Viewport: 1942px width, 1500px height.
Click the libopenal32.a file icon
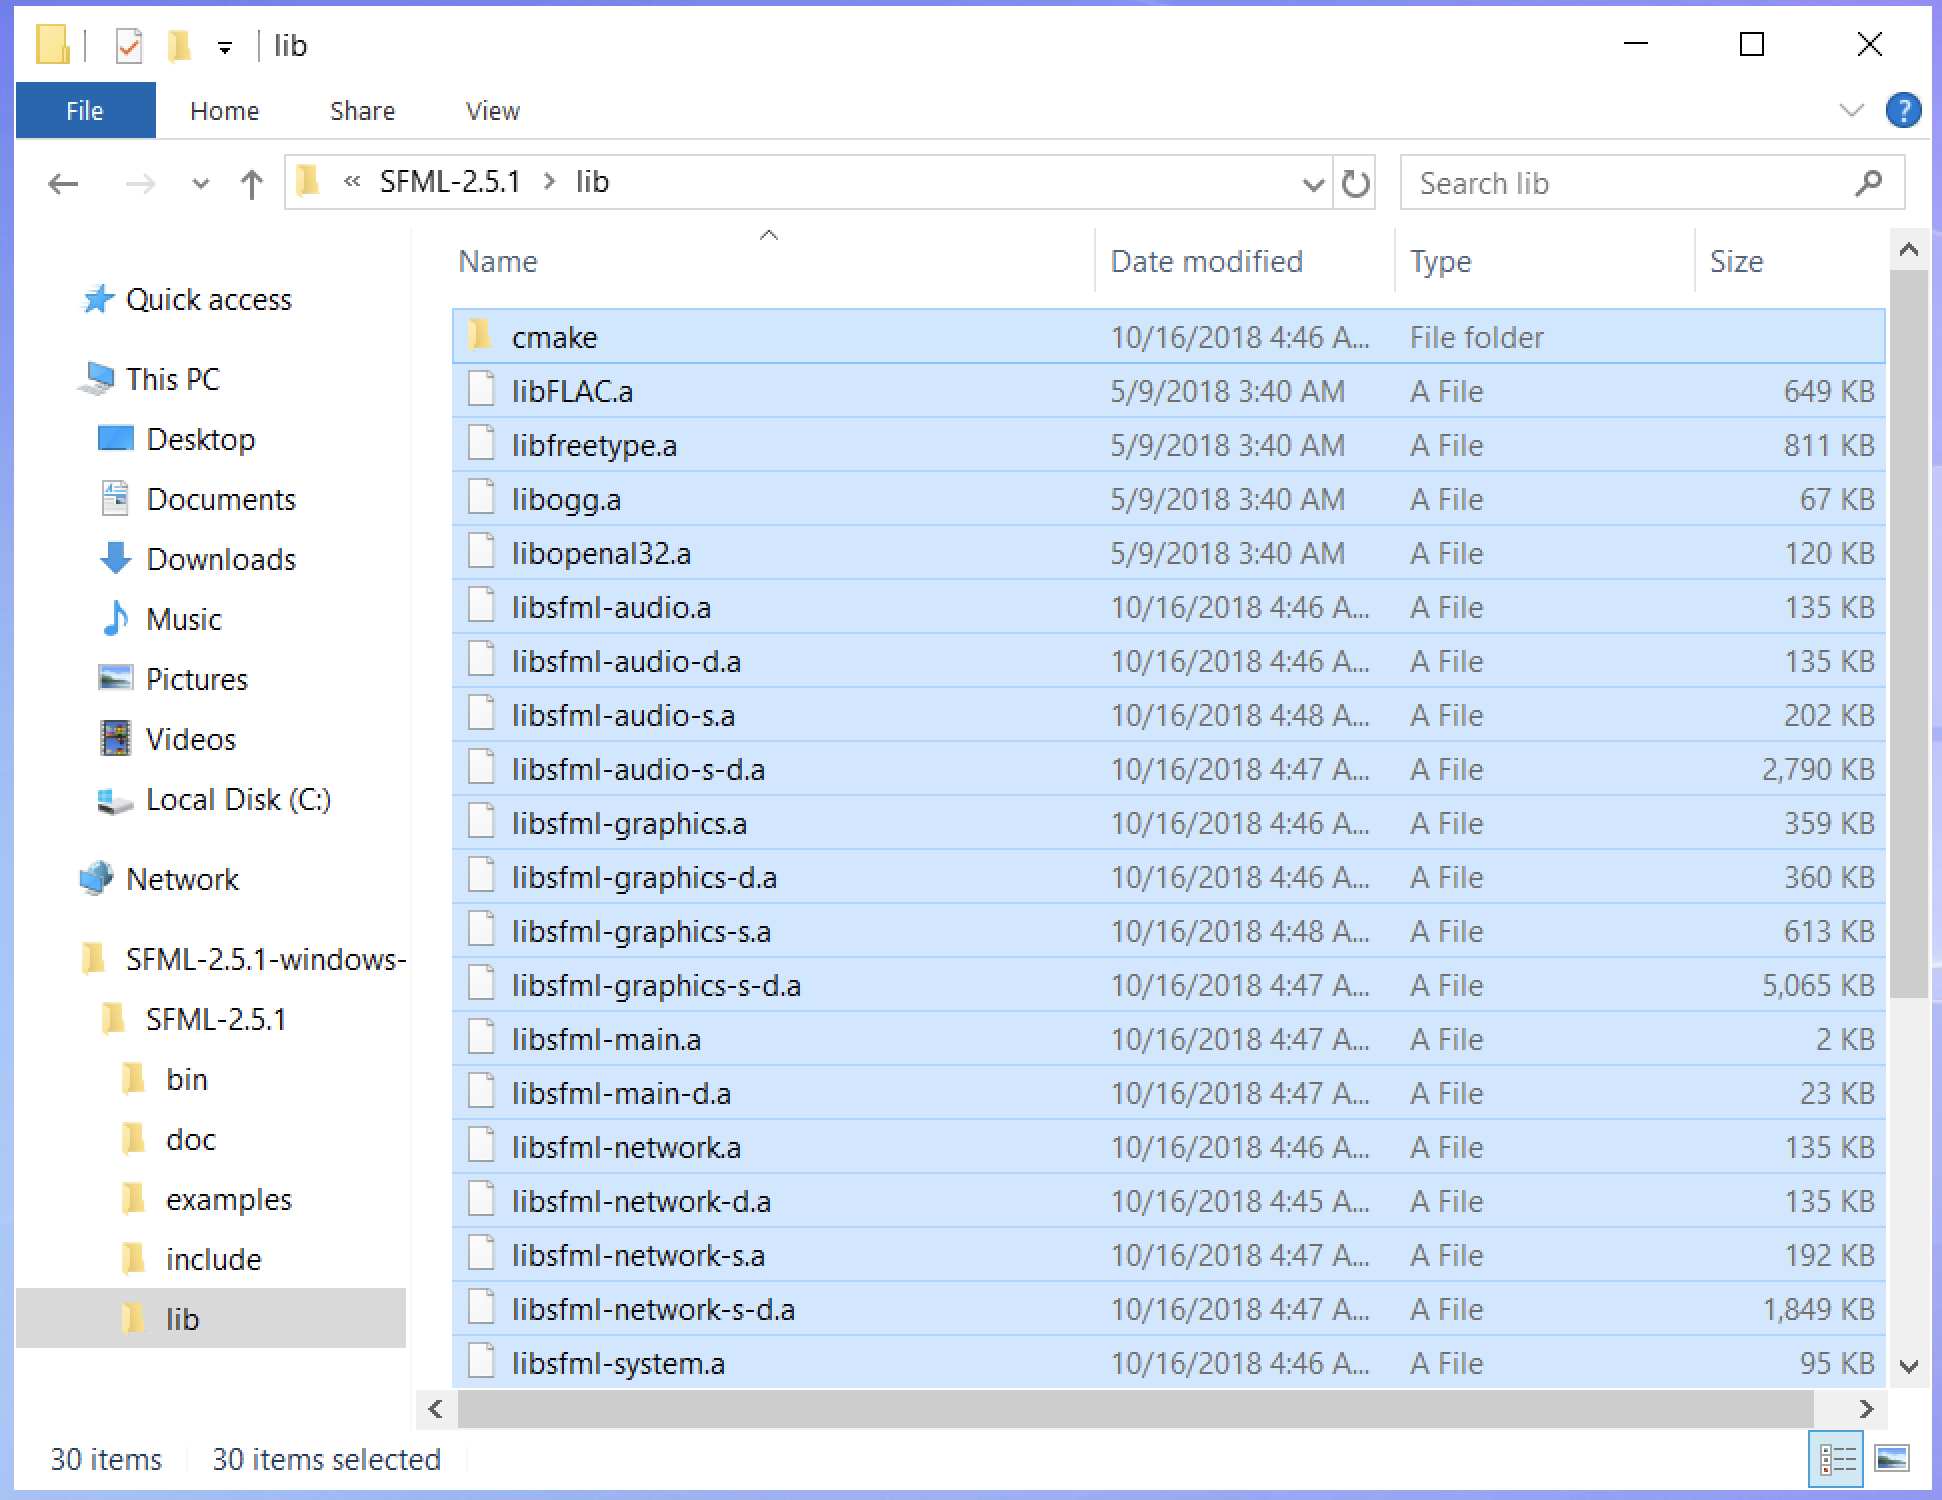481,551
